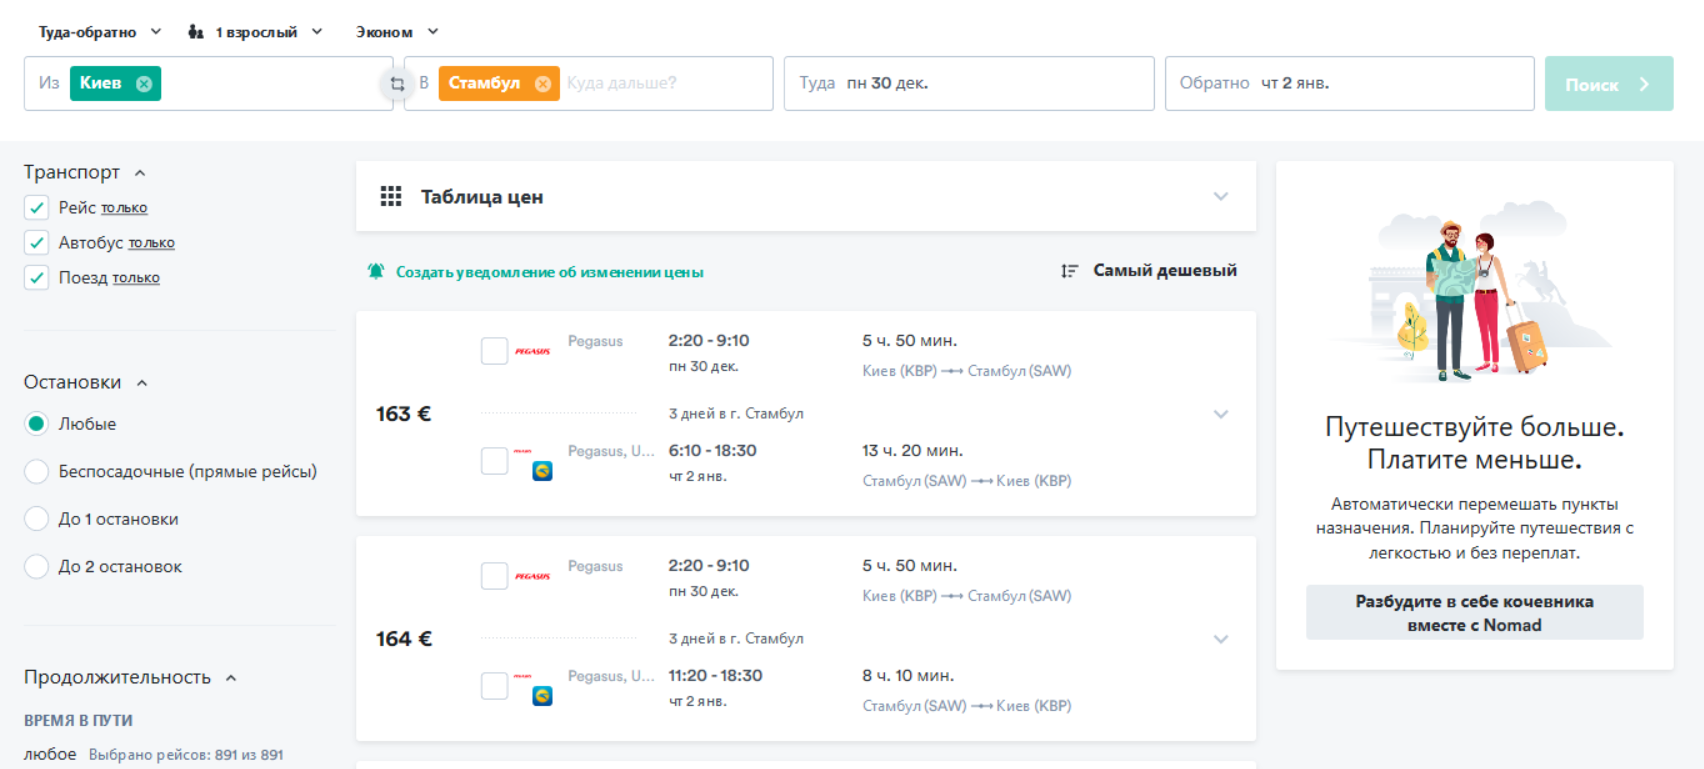Select Беспосадочные (прямые рейсы) radio option
The height and width of the screenshot is (769, 1704).
pos(37,472)
